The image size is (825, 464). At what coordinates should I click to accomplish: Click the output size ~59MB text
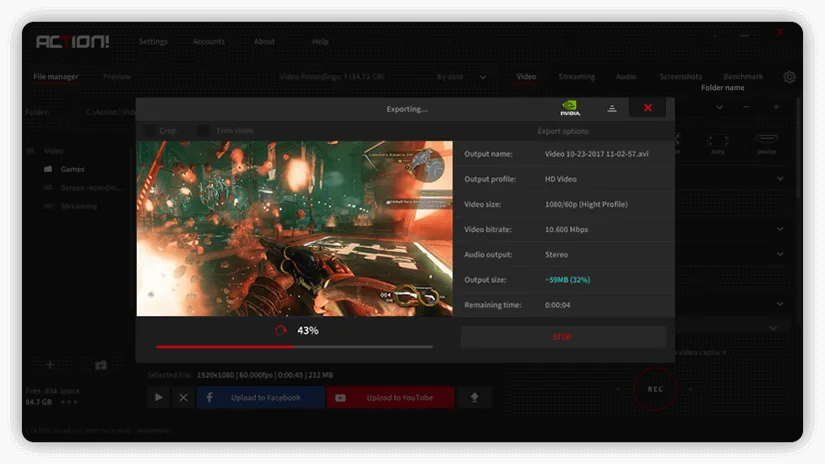(567, 280)
